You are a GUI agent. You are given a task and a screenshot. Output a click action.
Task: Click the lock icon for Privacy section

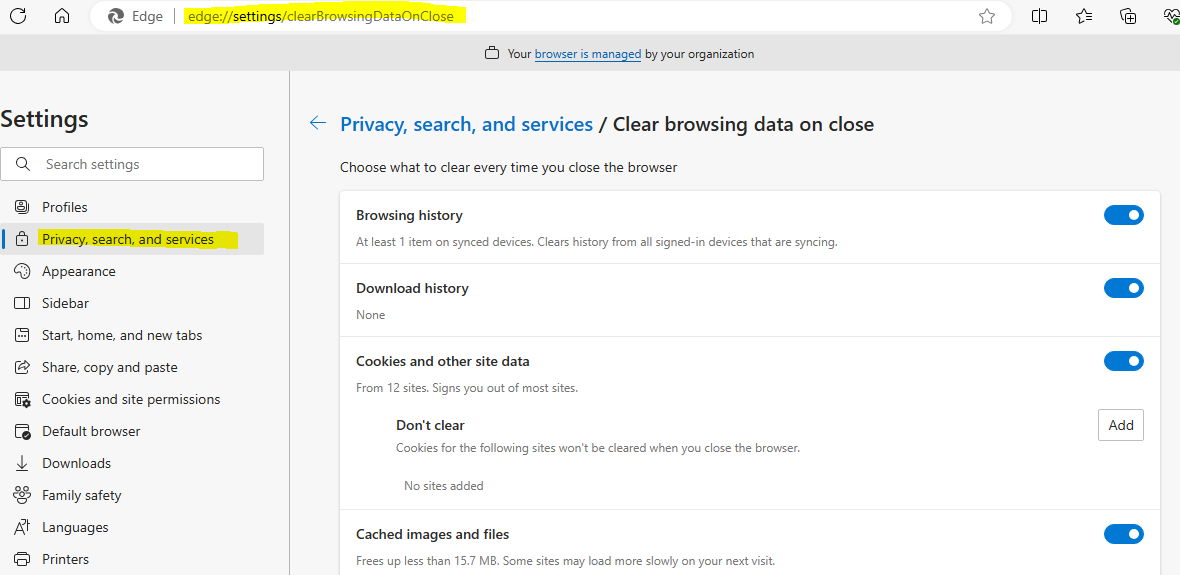[x=22, y=239]
